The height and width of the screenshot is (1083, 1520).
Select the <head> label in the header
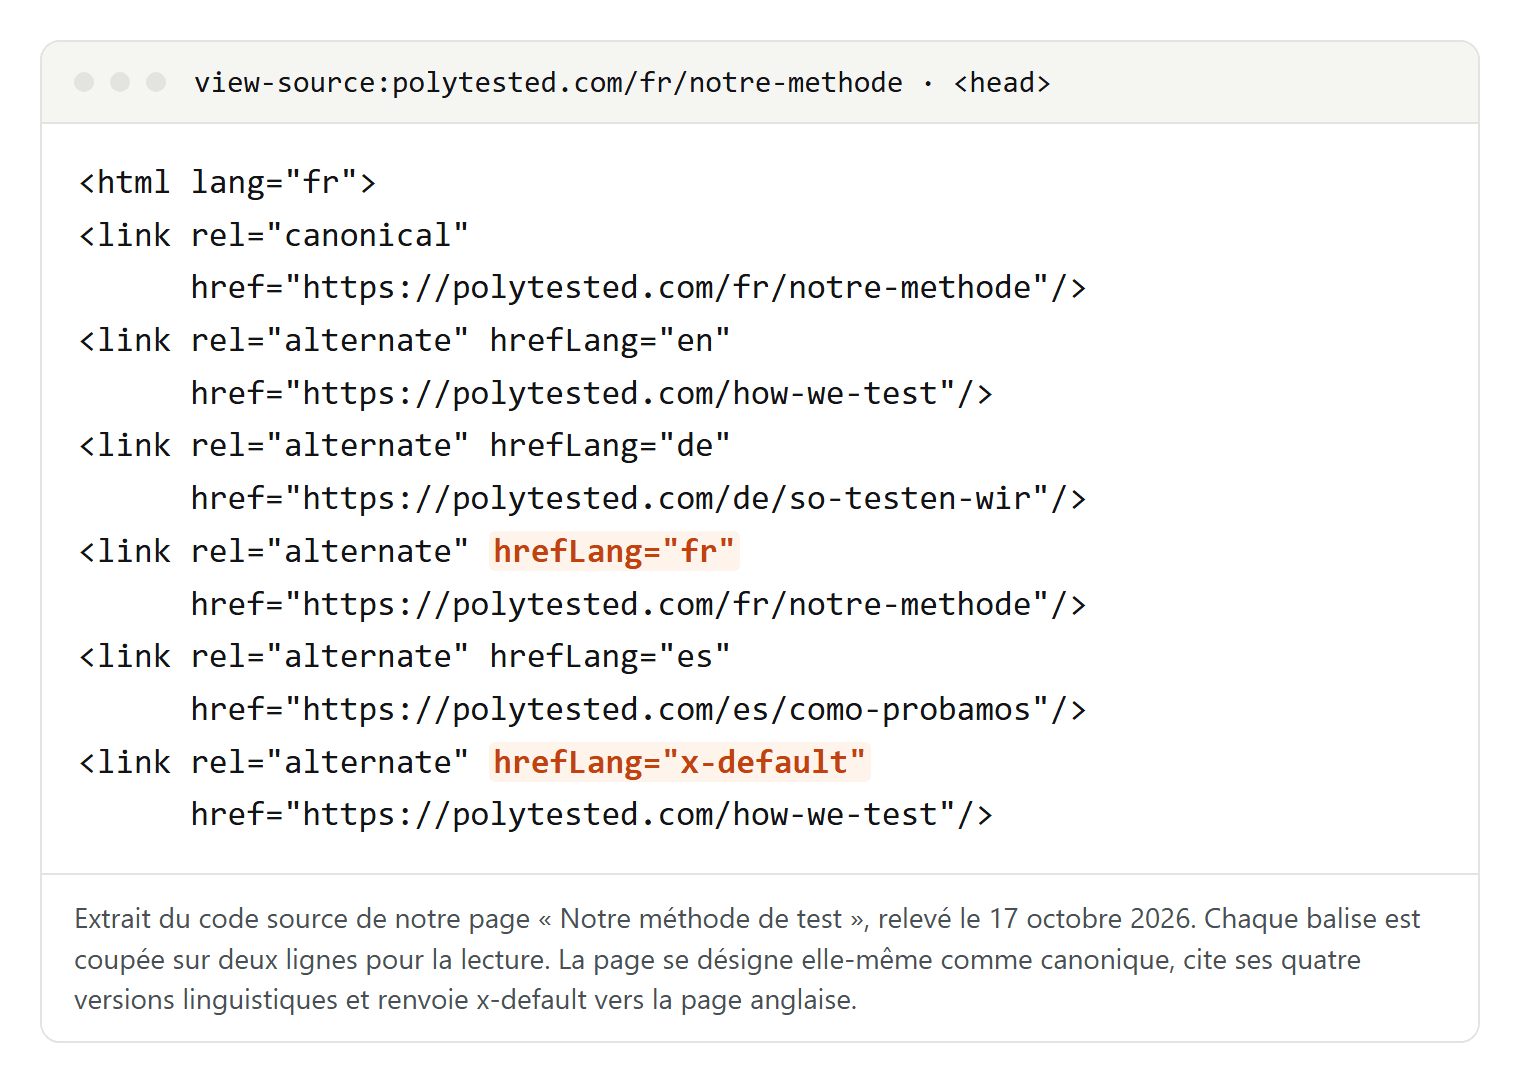tap(1002, 83)
